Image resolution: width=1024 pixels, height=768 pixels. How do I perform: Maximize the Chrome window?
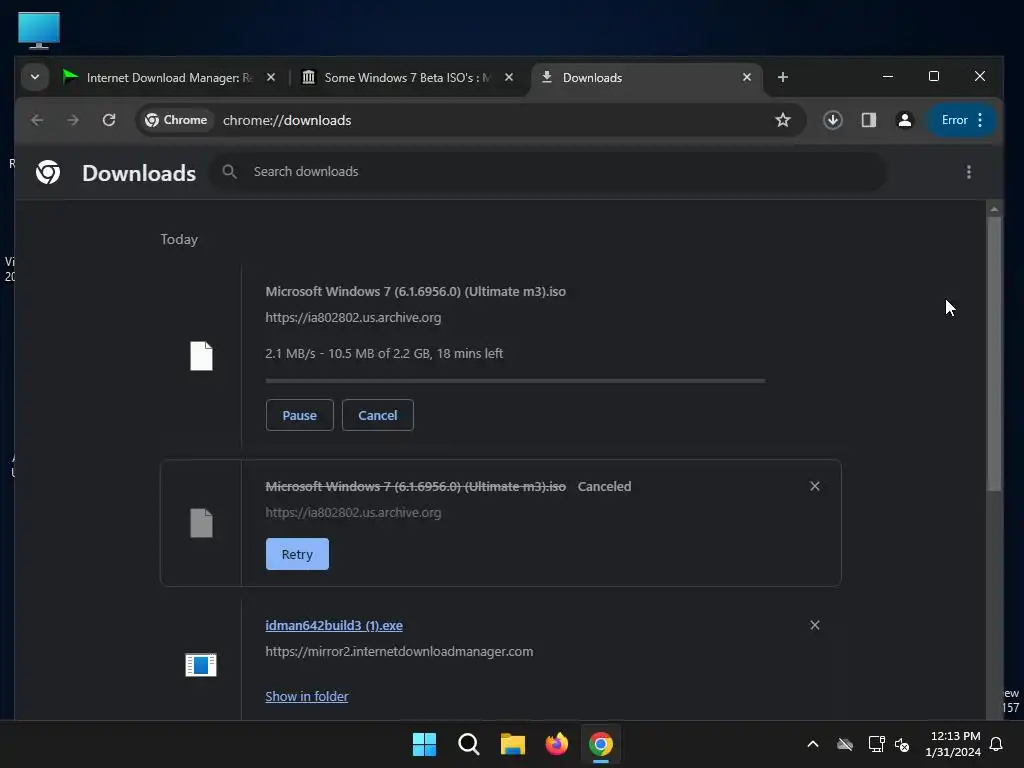point(934,76)
